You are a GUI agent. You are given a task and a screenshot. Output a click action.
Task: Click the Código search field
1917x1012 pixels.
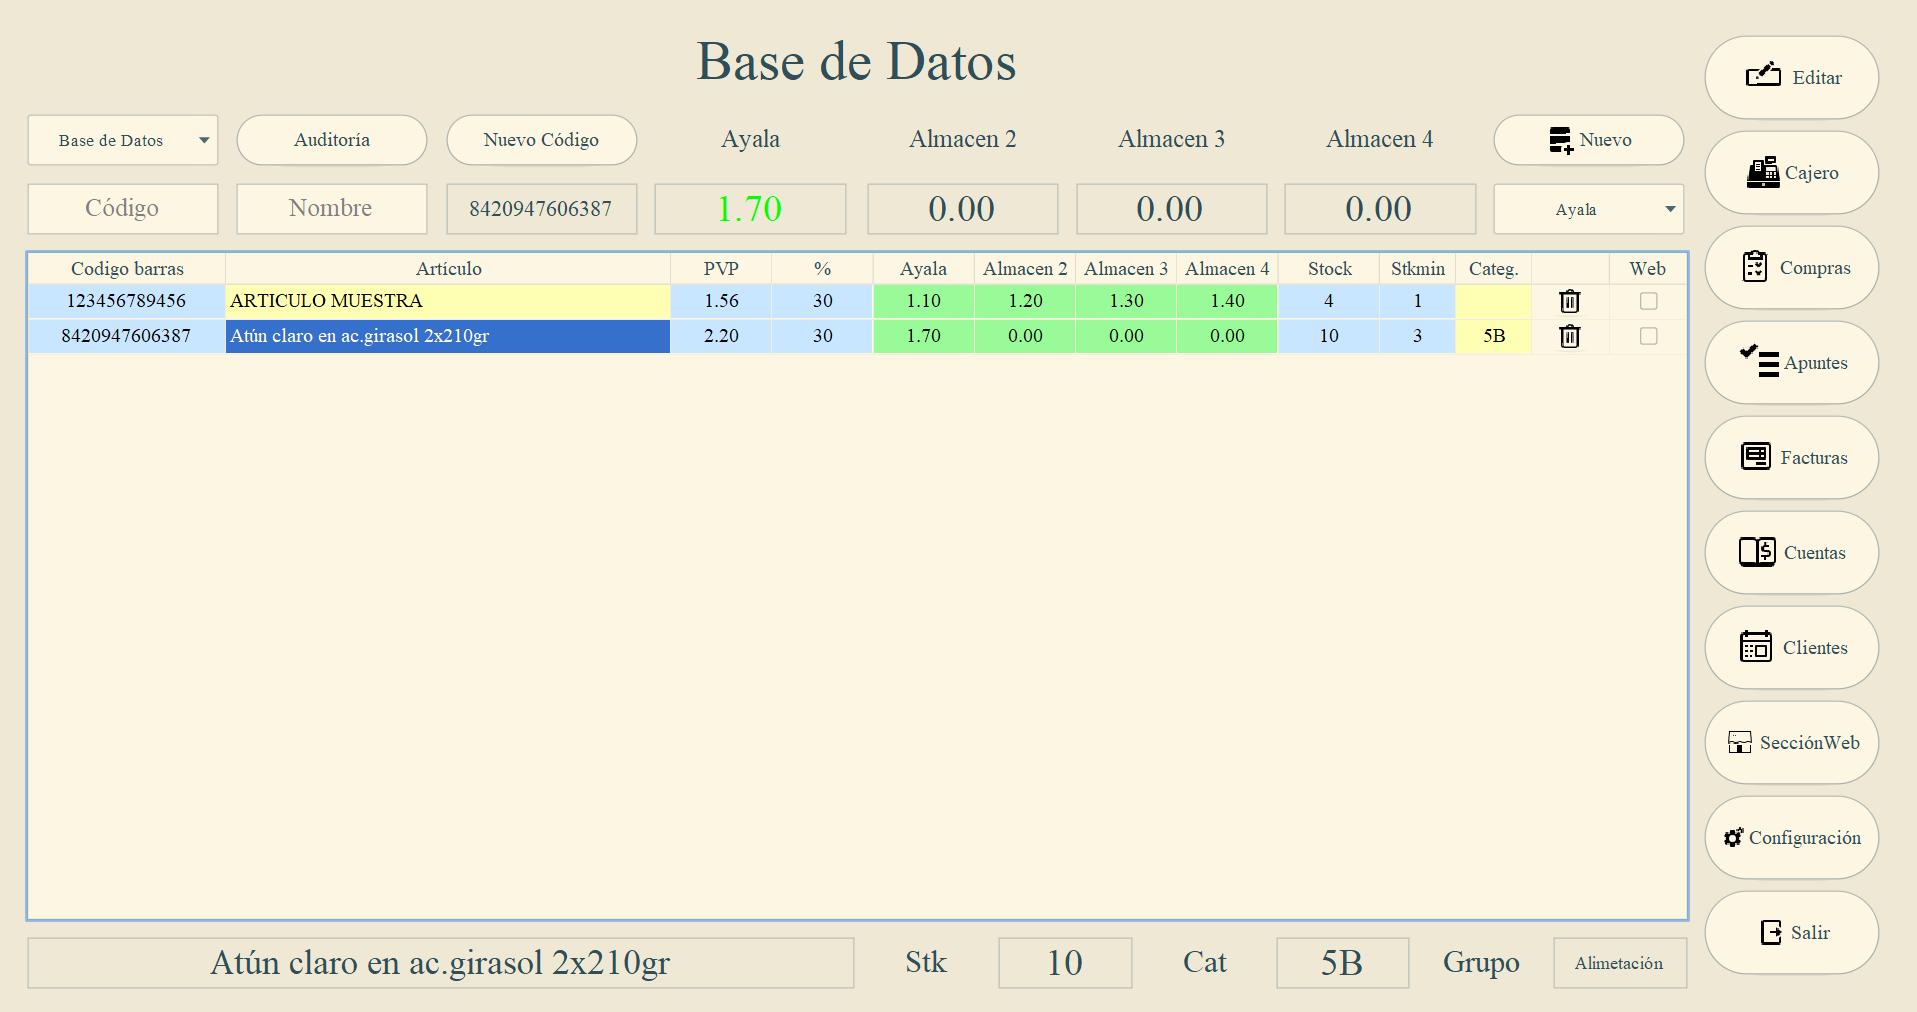[123, 208]
